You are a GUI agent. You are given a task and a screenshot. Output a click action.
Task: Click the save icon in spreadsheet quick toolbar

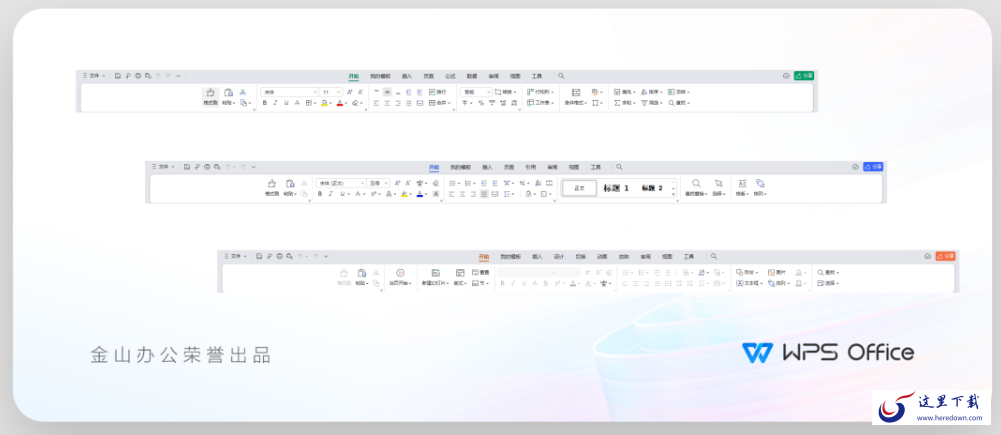(118, 76)
